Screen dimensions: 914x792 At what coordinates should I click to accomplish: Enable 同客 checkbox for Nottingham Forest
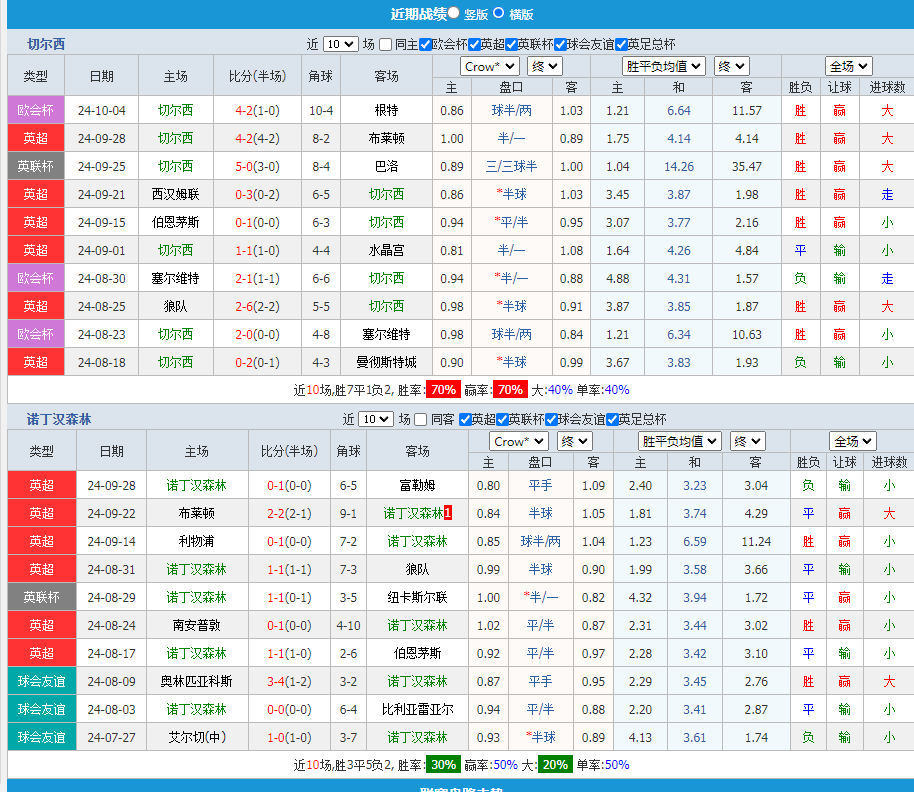coord(421,419)
